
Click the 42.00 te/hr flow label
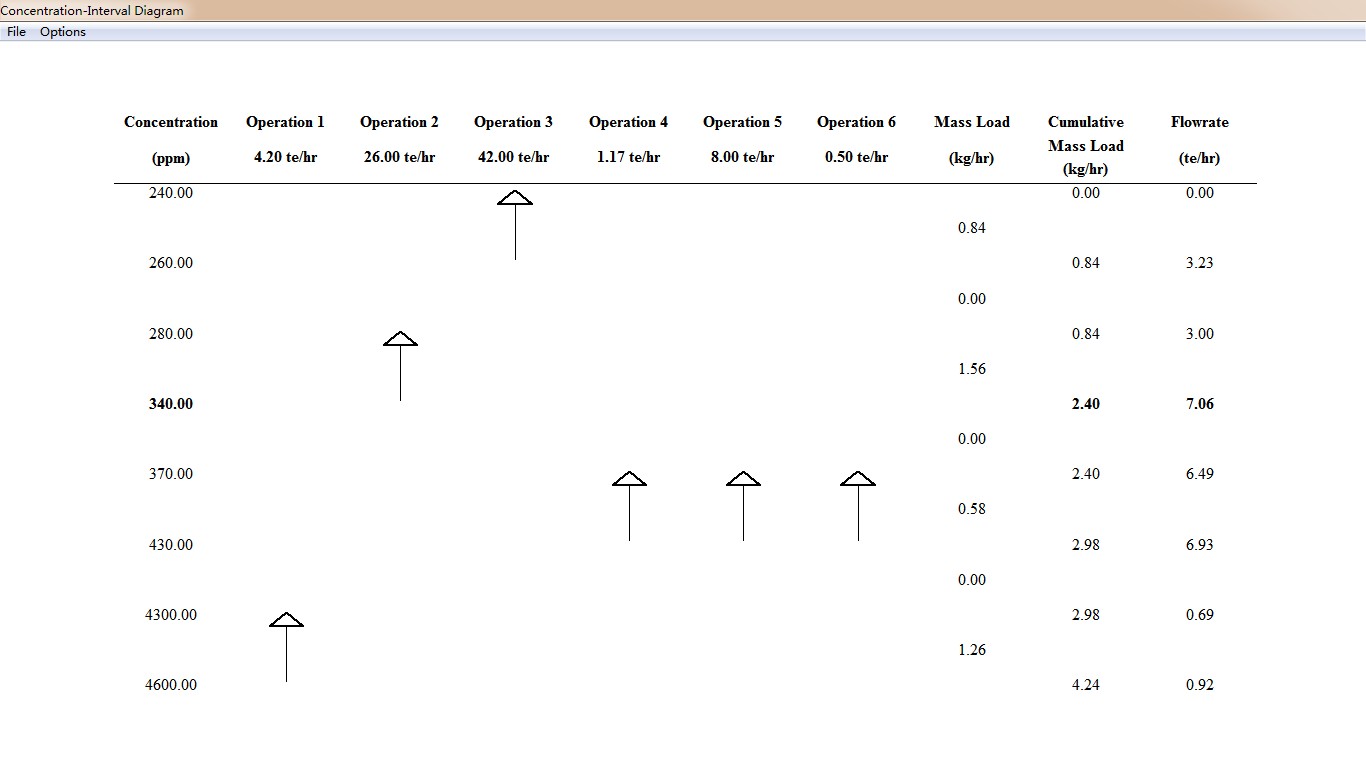point(513,157)
